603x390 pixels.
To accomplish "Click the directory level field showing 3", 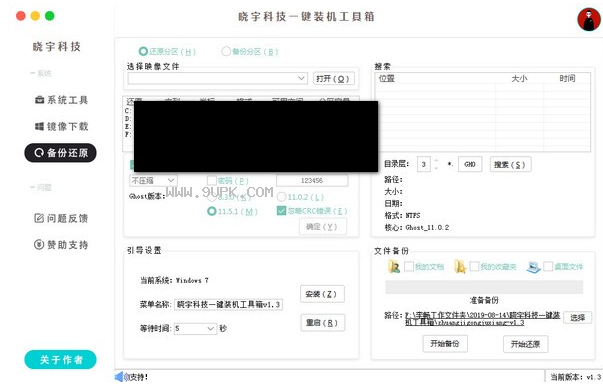I will point(424,164).
